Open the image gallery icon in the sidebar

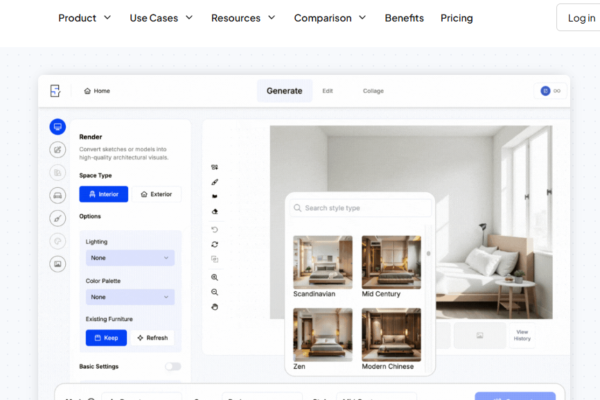(x=57, y=264)
